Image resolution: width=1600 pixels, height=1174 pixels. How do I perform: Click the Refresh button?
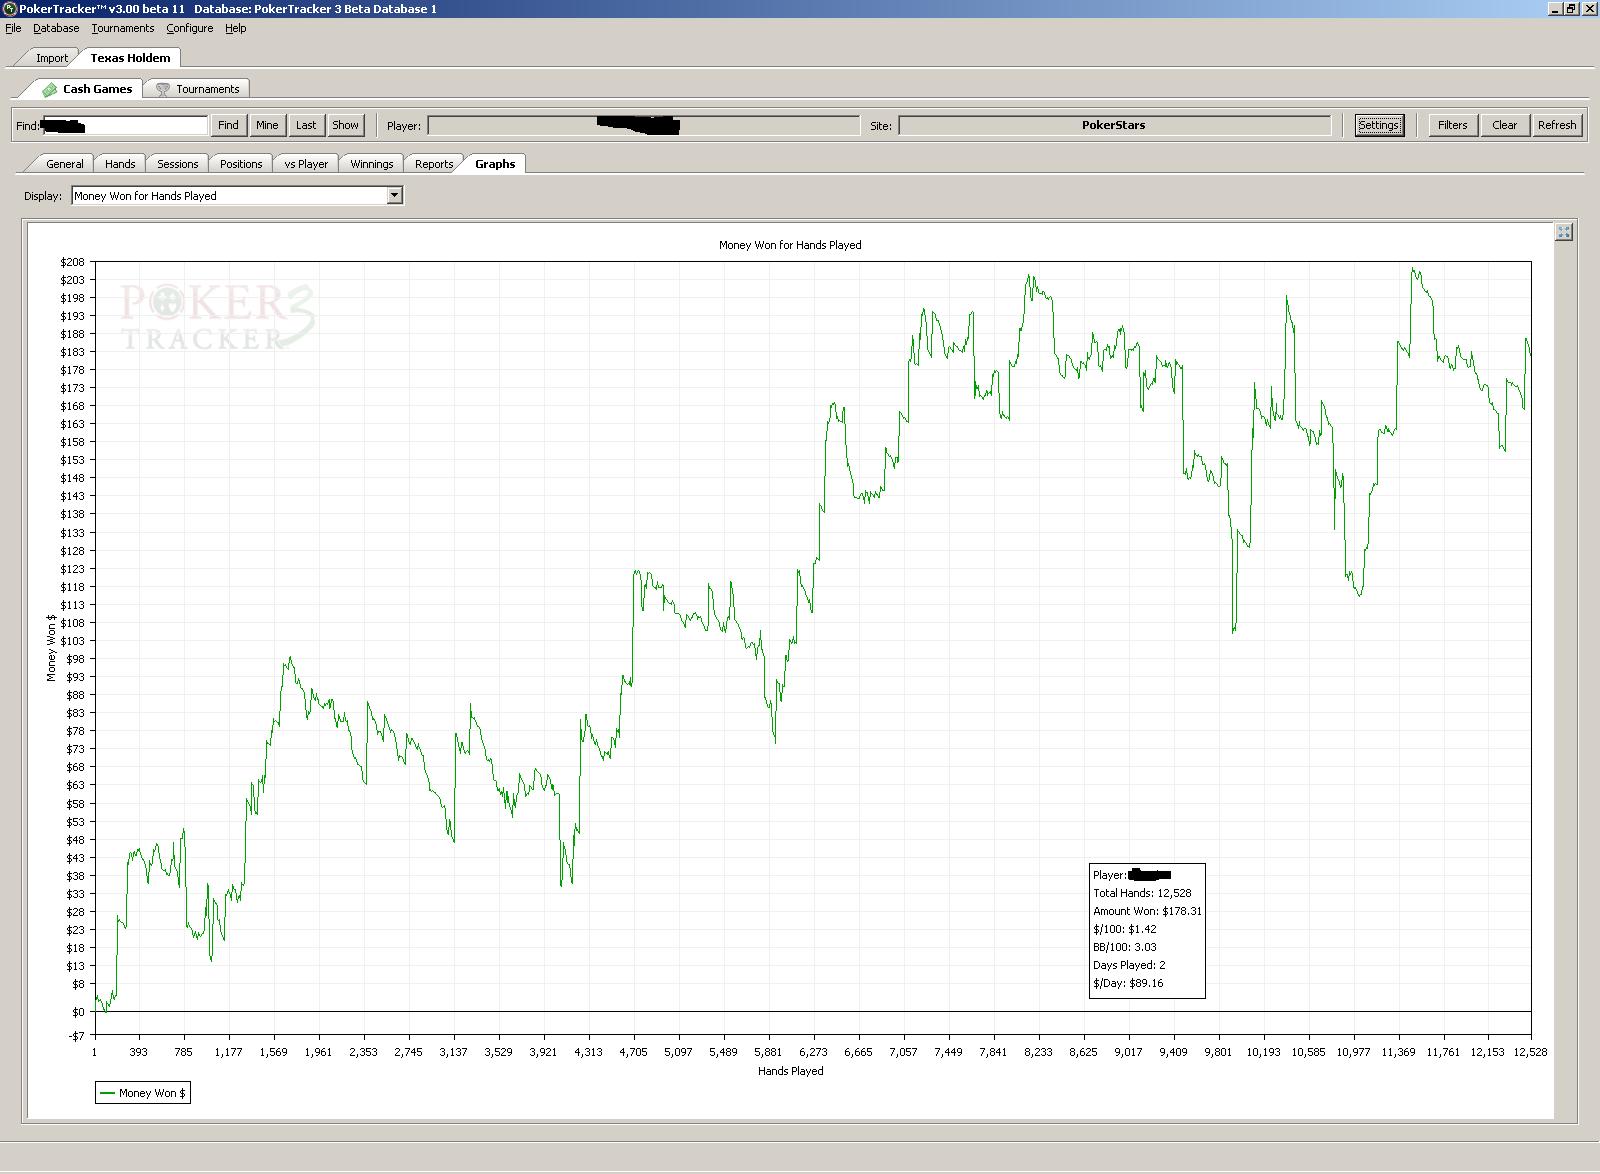pyautogui.click(x=1557, y=125)
